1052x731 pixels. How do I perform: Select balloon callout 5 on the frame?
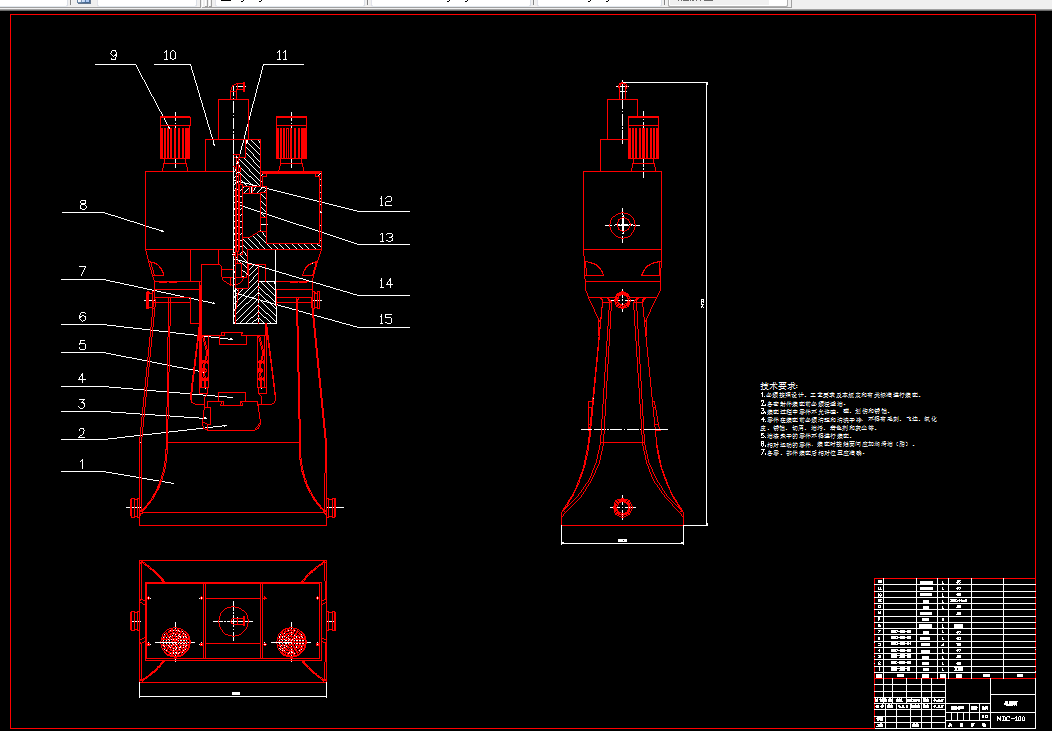point(81,345)
